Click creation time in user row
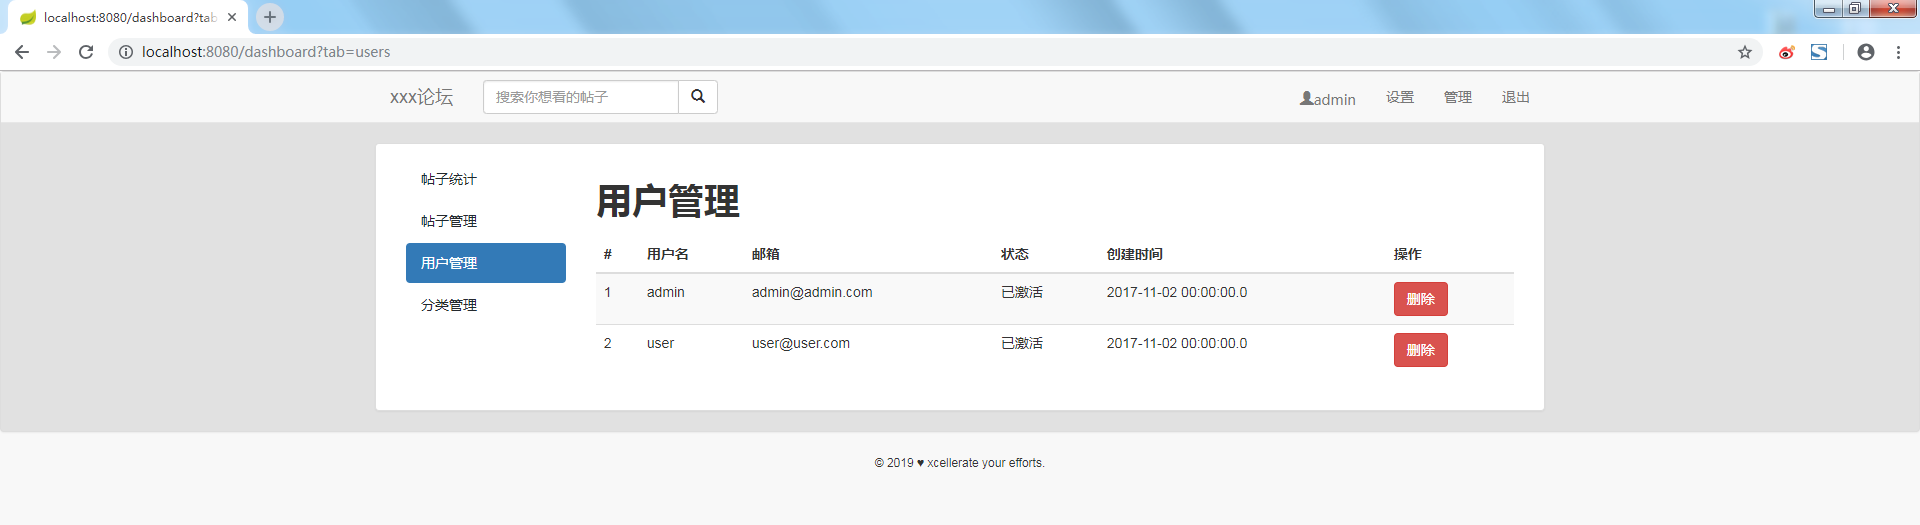The height and width of the screenshot is (525, 1920). pyautogui.click(x=1177, y=343)
